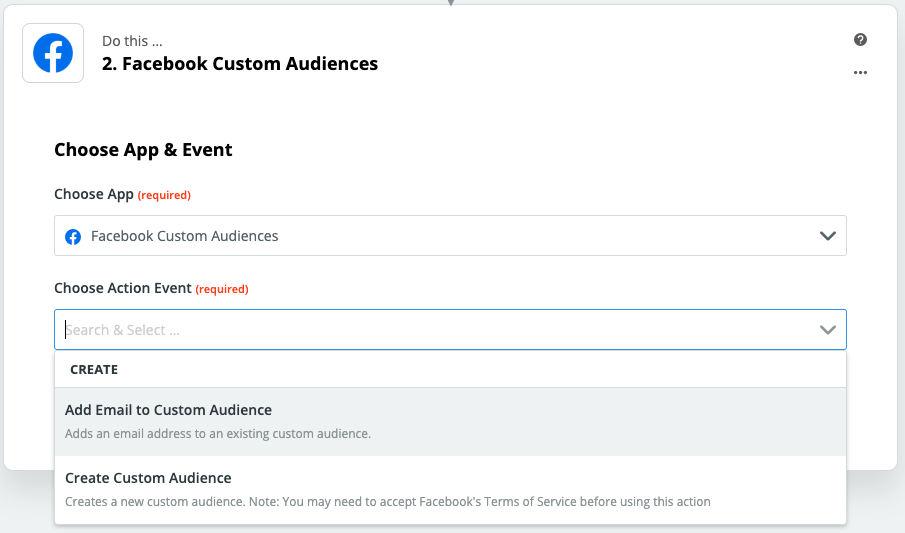Open the help question mark icon
The width and height of the screenshot is (905, 533).
860,40
